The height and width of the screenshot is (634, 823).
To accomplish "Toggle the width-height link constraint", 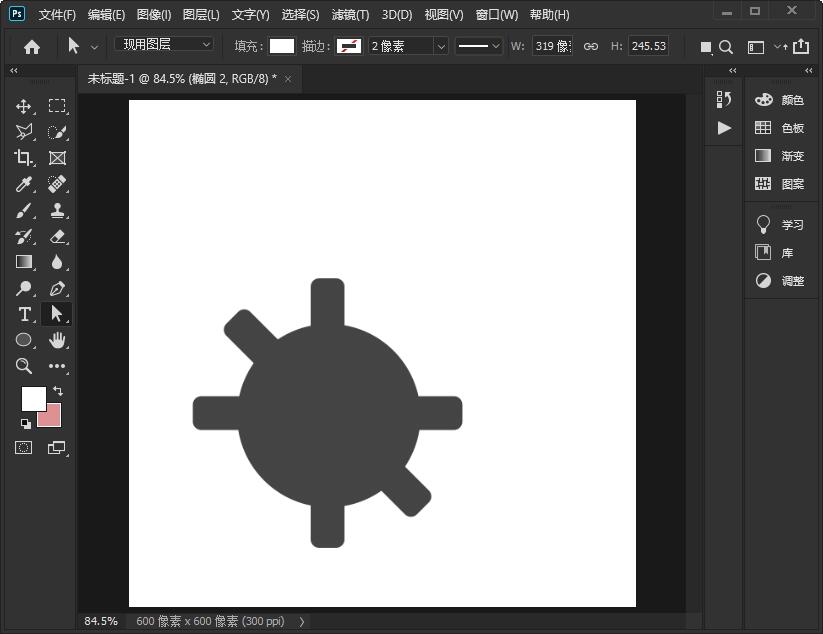I will click(590, 46).
